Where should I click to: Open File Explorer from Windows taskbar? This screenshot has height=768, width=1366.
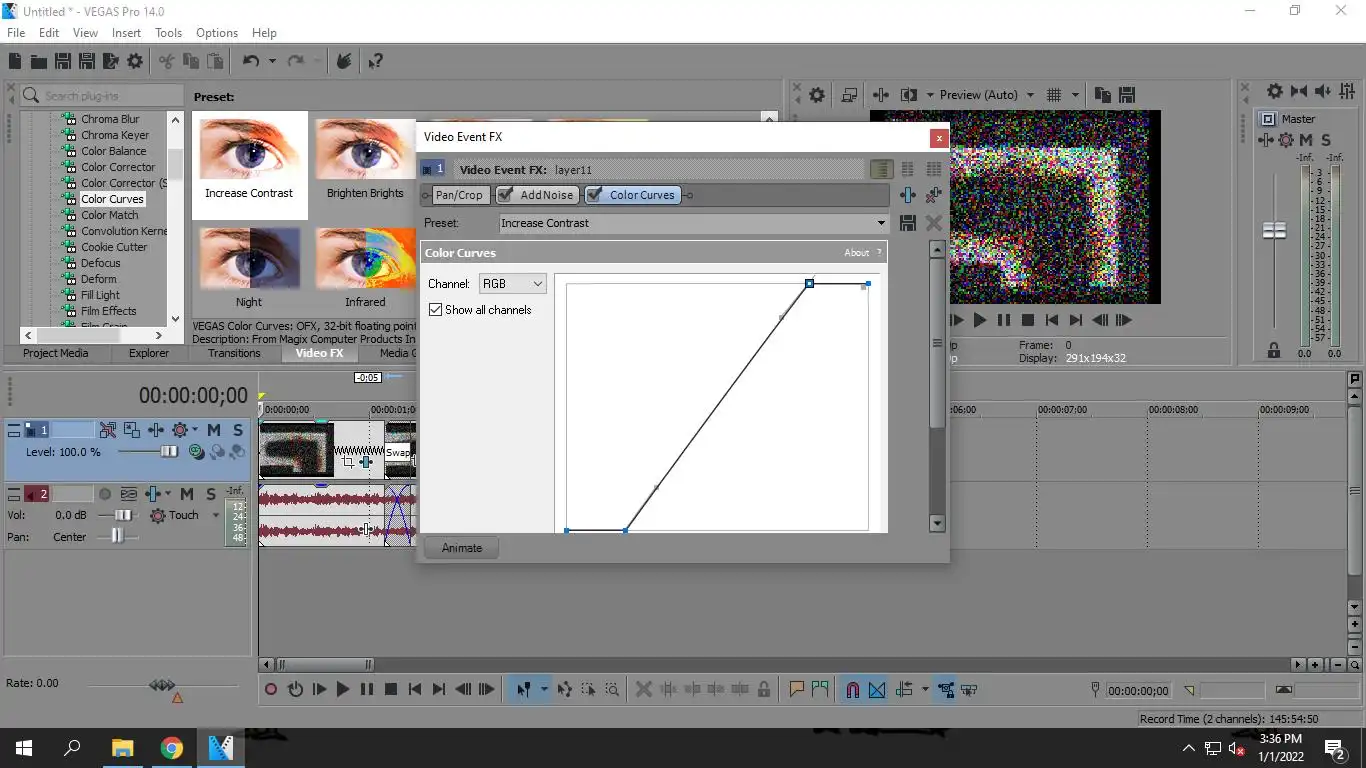coord(122,748)
